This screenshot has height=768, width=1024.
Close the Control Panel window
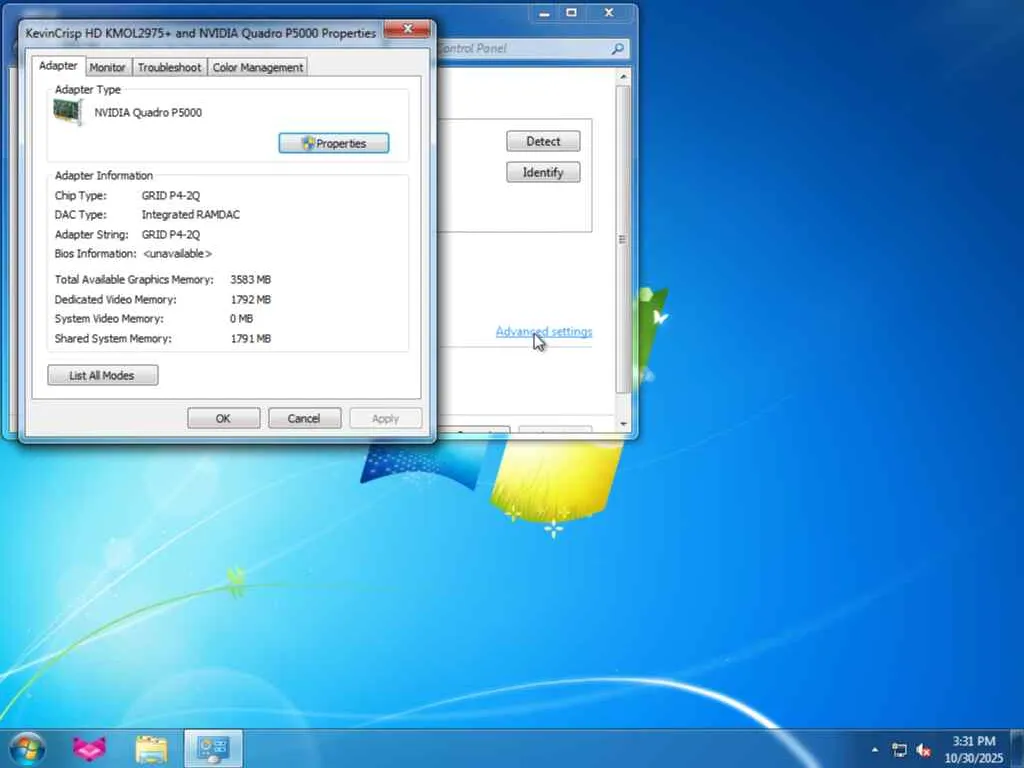pyautogui.click(x=609, y=13)
